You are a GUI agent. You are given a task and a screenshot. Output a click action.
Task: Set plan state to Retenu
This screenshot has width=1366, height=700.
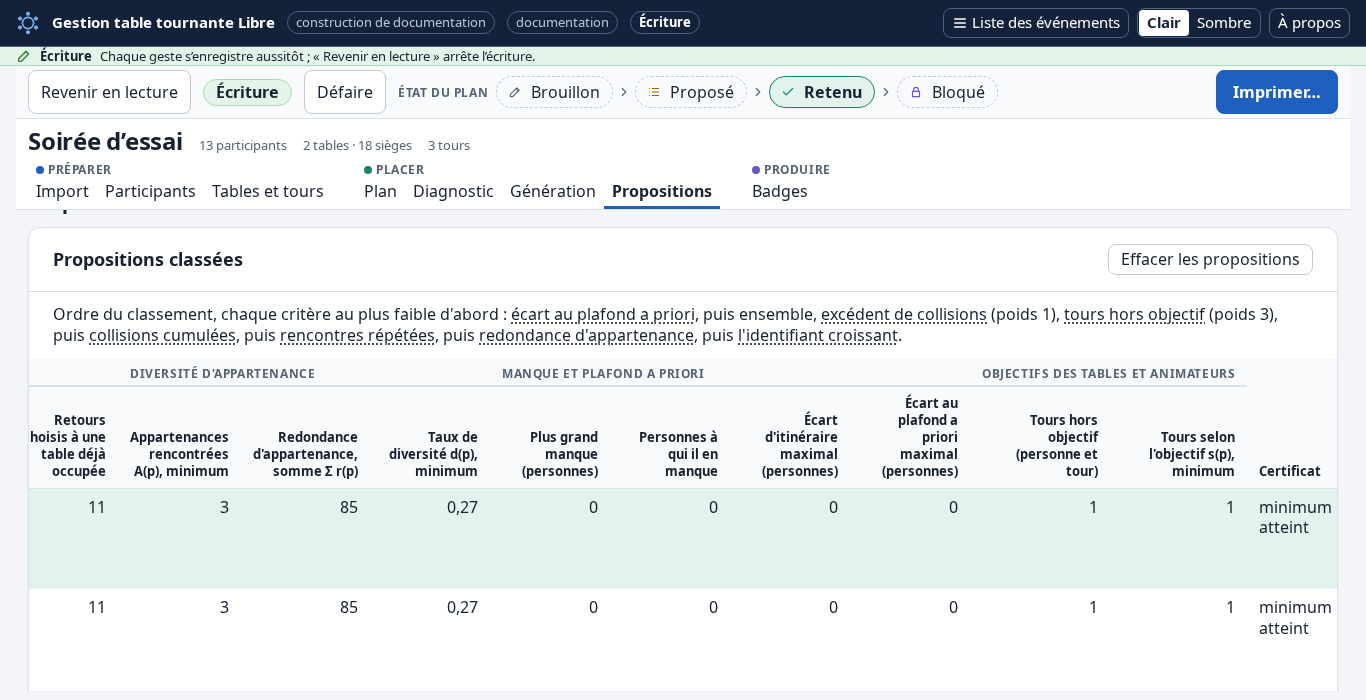[822, 92]
